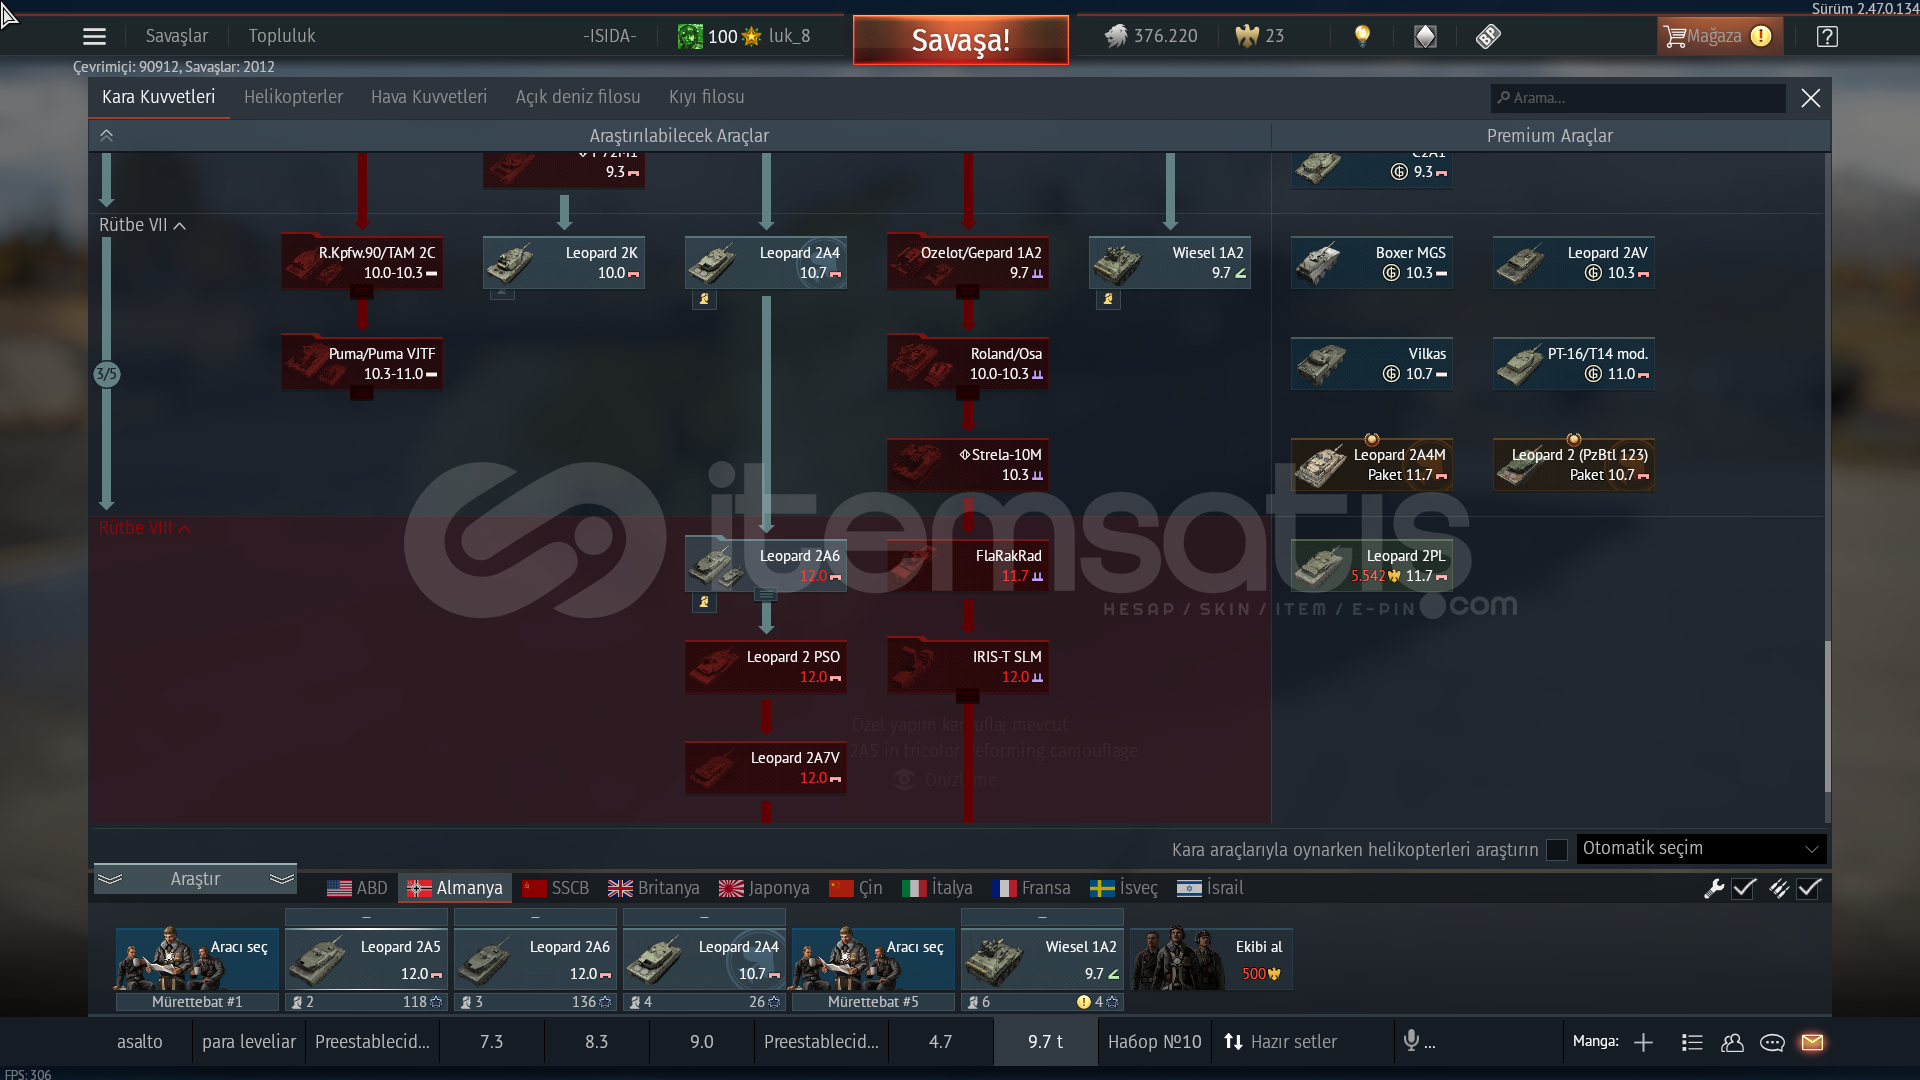This screenshot has height=1080, width=1920.
Task: Click the collapse bar above slot Wiesel 1A2
Action: pyautogui.click(x=1042, y=917)
